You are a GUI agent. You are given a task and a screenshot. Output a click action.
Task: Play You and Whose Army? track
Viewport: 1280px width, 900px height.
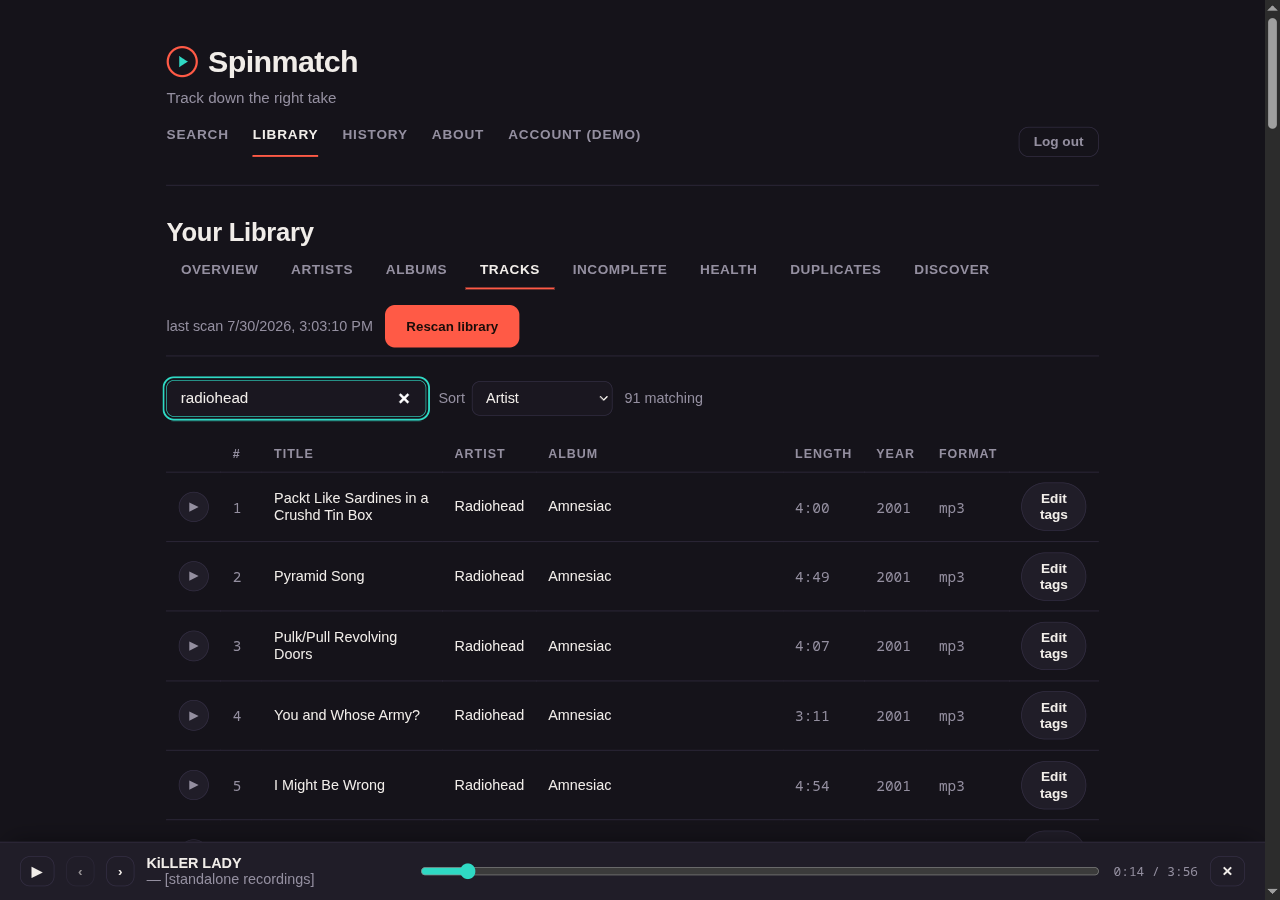click(194, 715)
